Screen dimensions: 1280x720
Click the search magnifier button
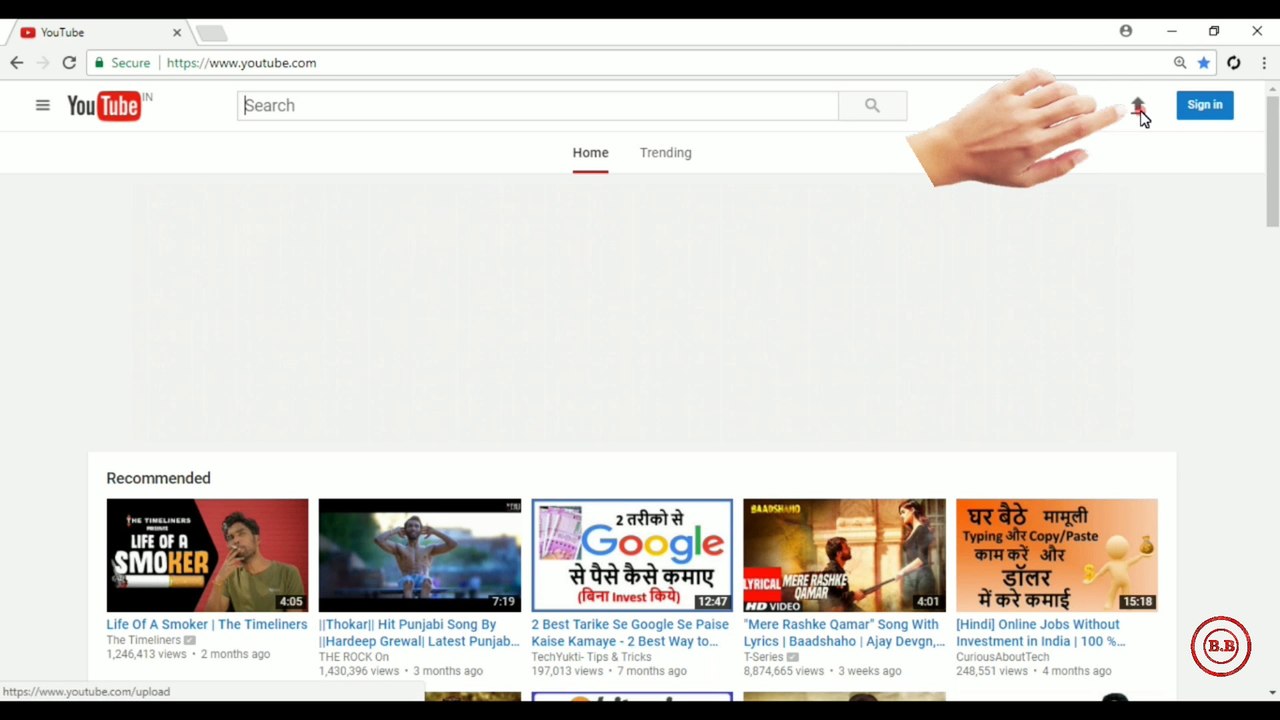pyautogui.click(x=872, y=105)
